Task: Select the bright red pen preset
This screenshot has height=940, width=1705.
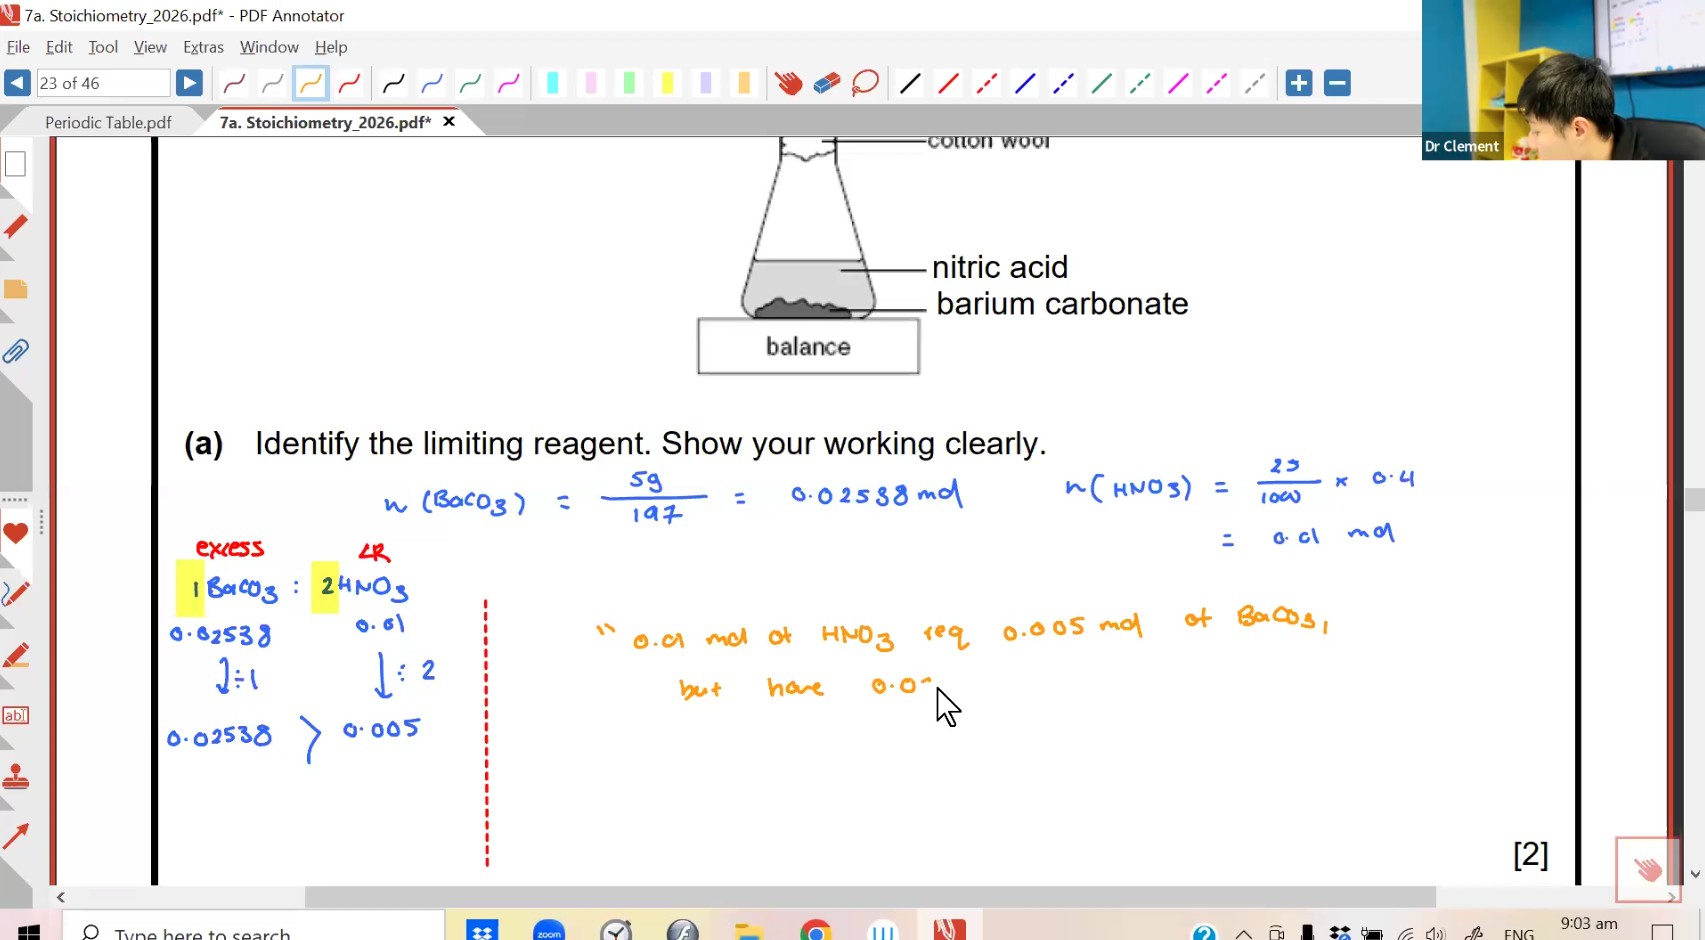Action: [x=349, y=83]
